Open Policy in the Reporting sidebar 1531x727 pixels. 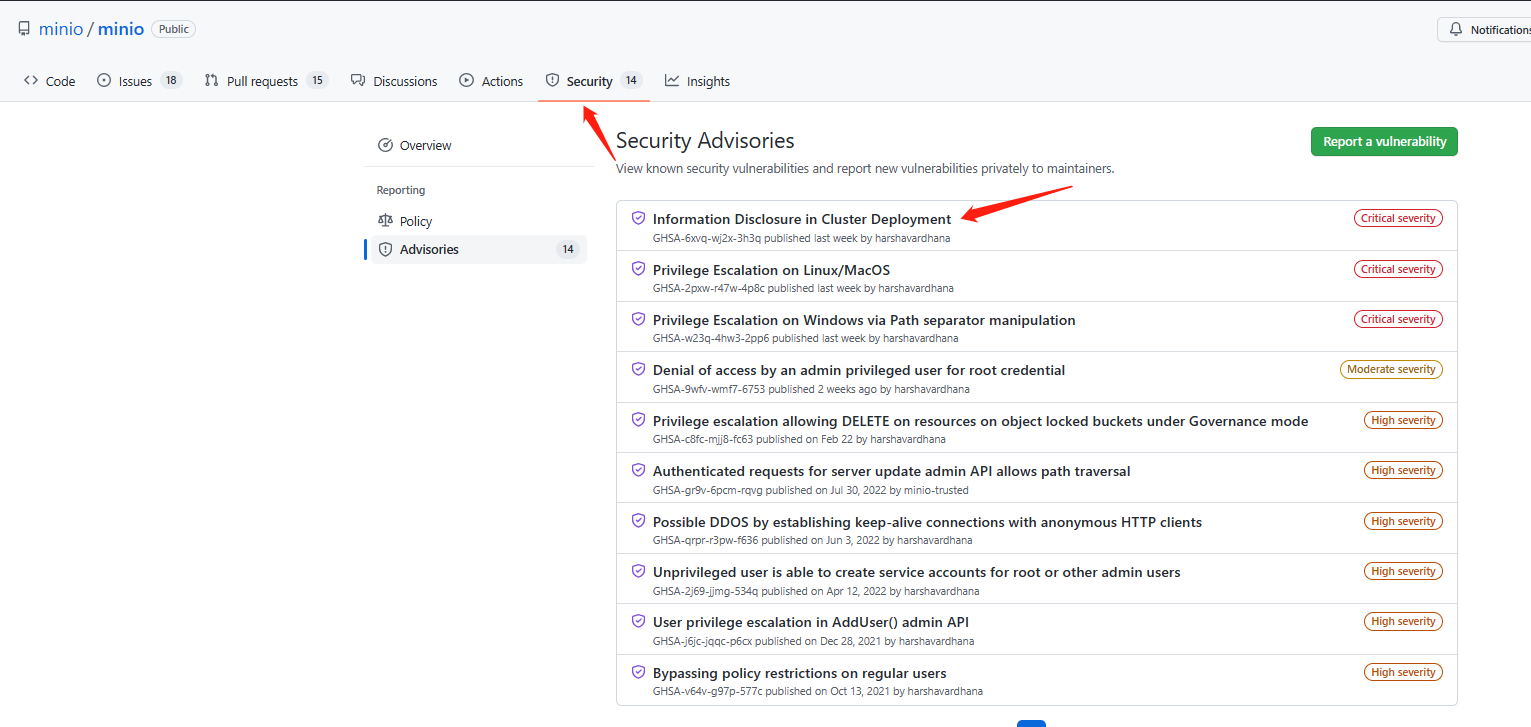[x=476, y=221]
